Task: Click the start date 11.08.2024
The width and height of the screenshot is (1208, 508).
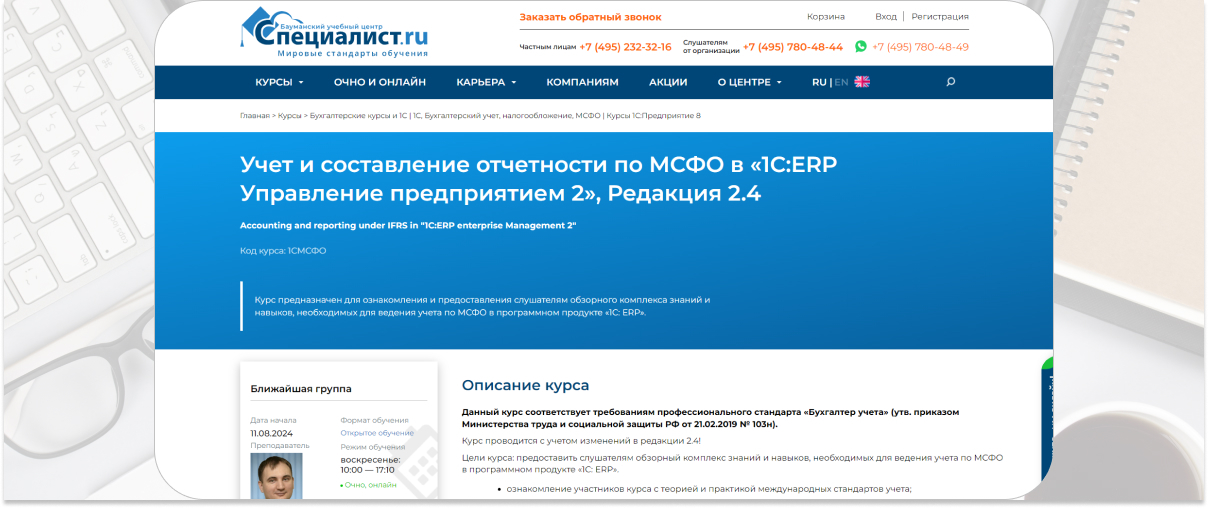Action: pos(270,433)
